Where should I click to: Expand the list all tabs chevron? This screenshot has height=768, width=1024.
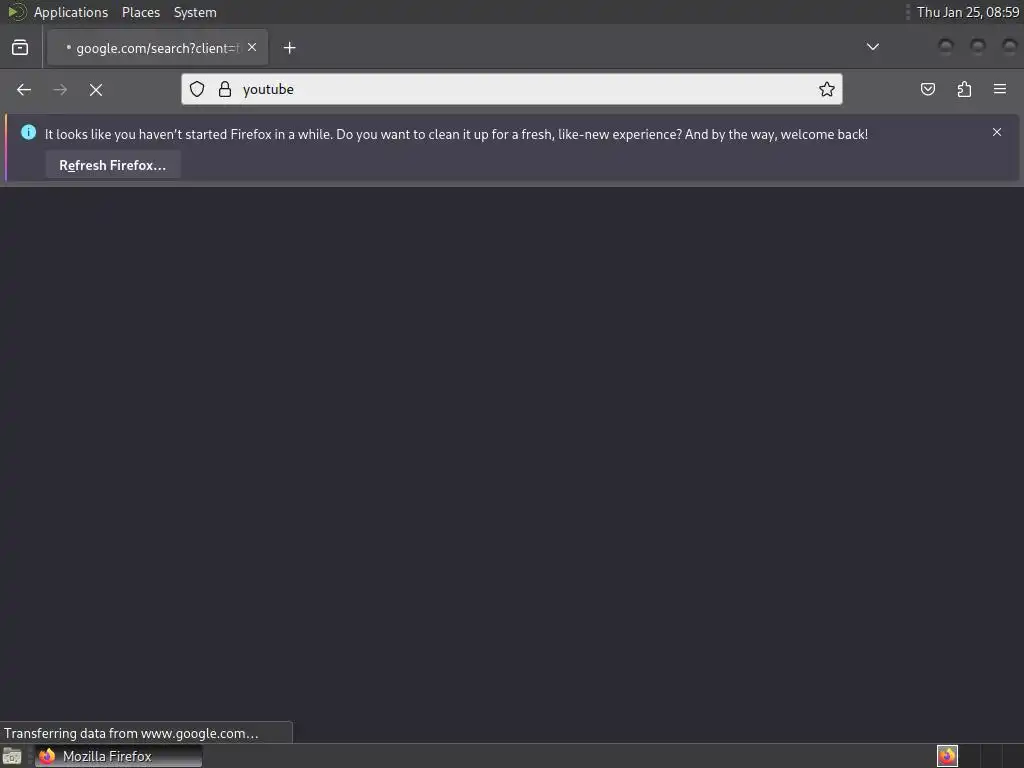(872, 47)
